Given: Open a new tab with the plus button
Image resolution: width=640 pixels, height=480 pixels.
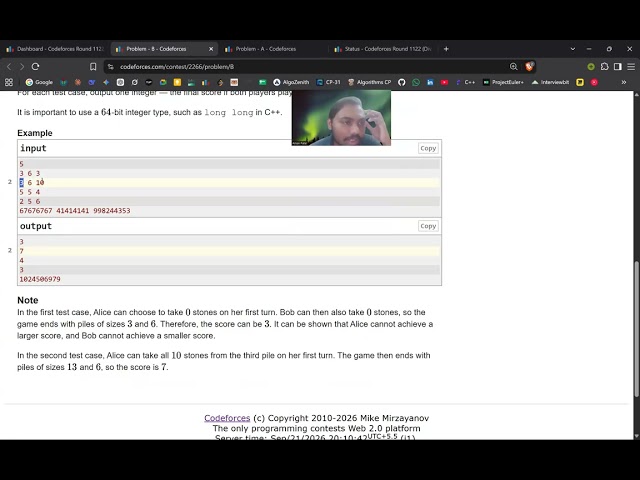Looking at the screenshot, I should pyautogui.click(x=446, y=49).
